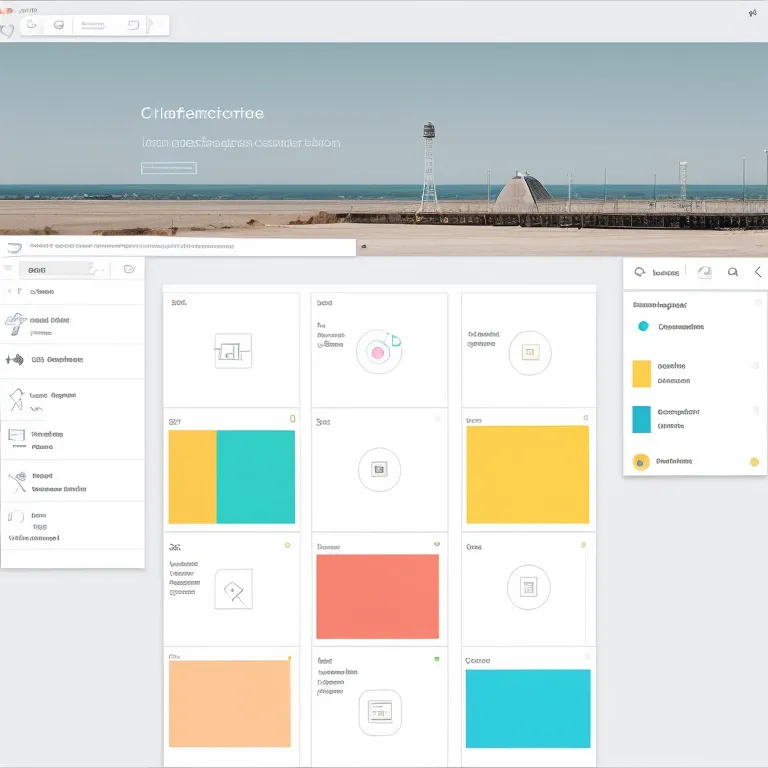The height and width of the screenshot is (768, 768).
Task: Open the dropdown in the left sidebar header
Action: tap(97, 269)
